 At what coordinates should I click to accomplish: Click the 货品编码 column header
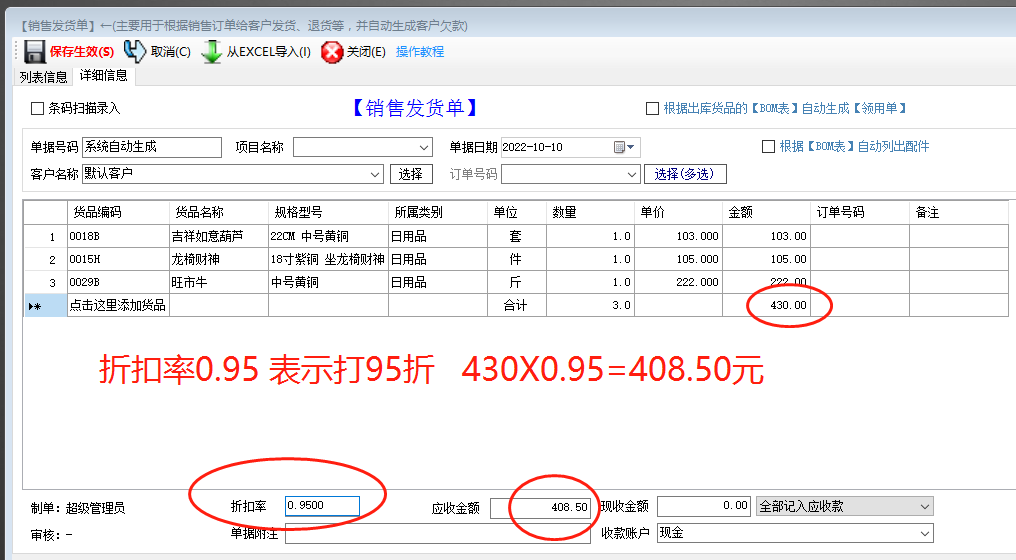[118, 213]
